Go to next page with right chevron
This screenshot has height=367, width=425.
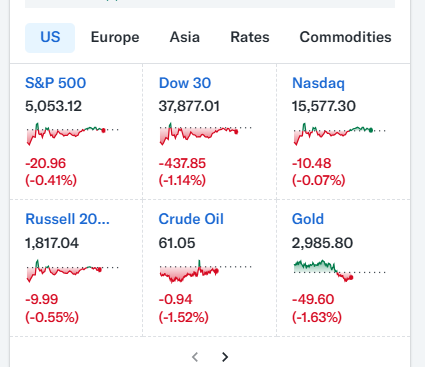click(225, 357)
